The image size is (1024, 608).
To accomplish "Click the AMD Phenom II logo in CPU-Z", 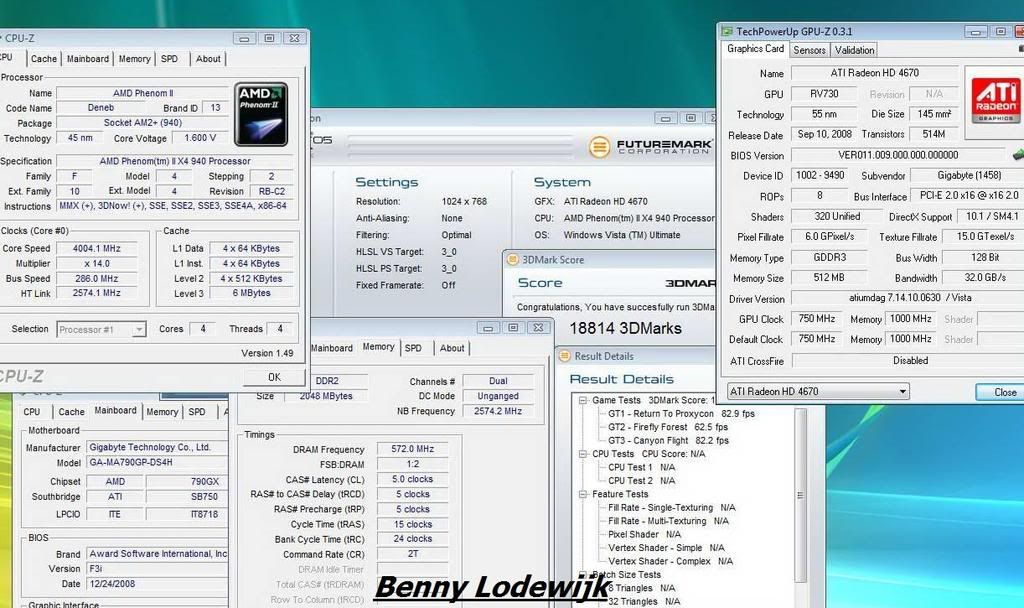I will 261,114.
